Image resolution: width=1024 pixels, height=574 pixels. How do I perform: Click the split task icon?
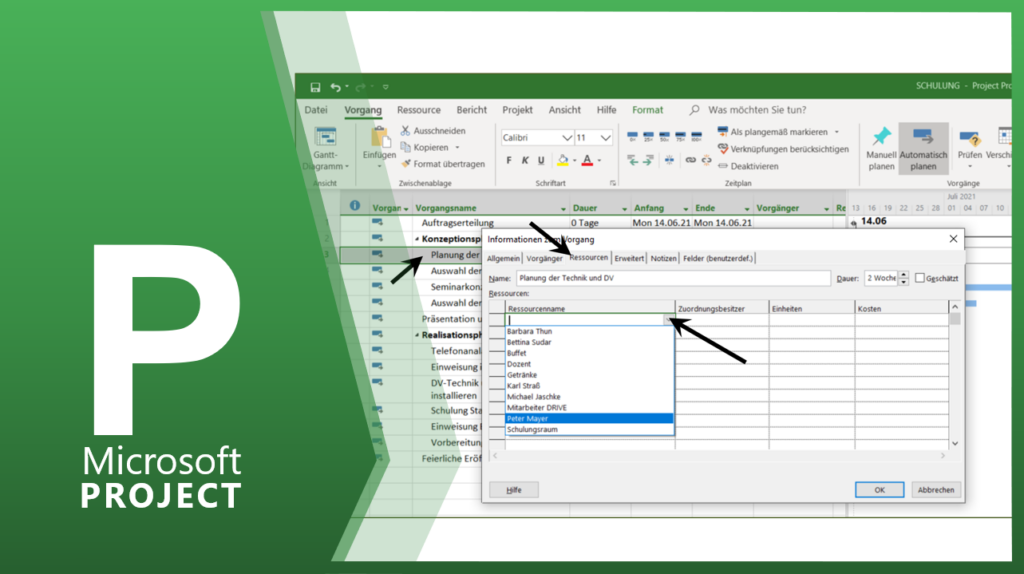click(x=669, y=160)
